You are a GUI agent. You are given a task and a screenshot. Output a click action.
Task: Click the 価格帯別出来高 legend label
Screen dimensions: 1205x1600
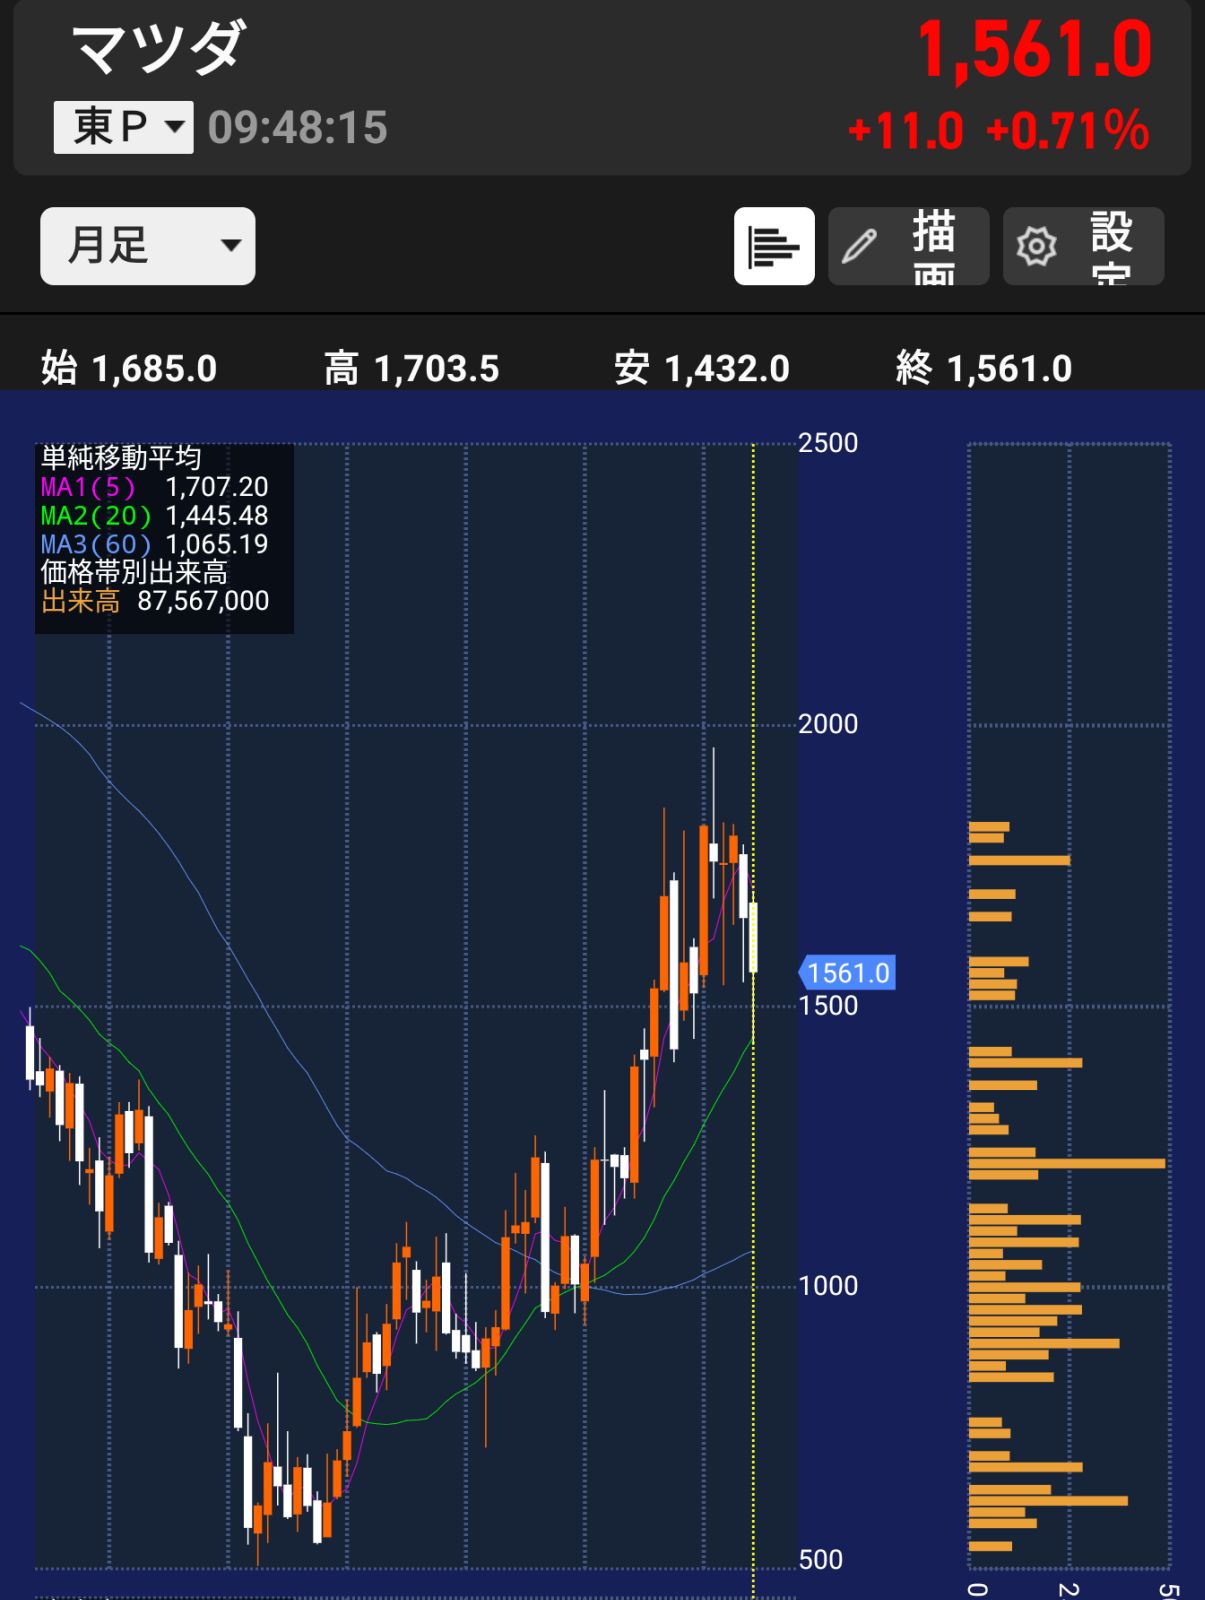[134, 573]
